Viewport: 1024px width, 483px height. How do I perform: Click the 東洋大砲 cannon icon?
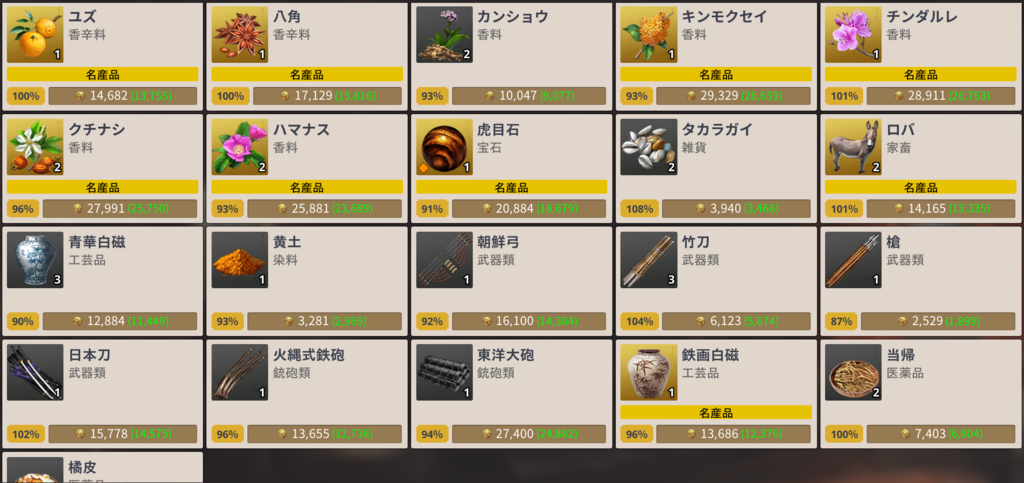pos(444,372)
